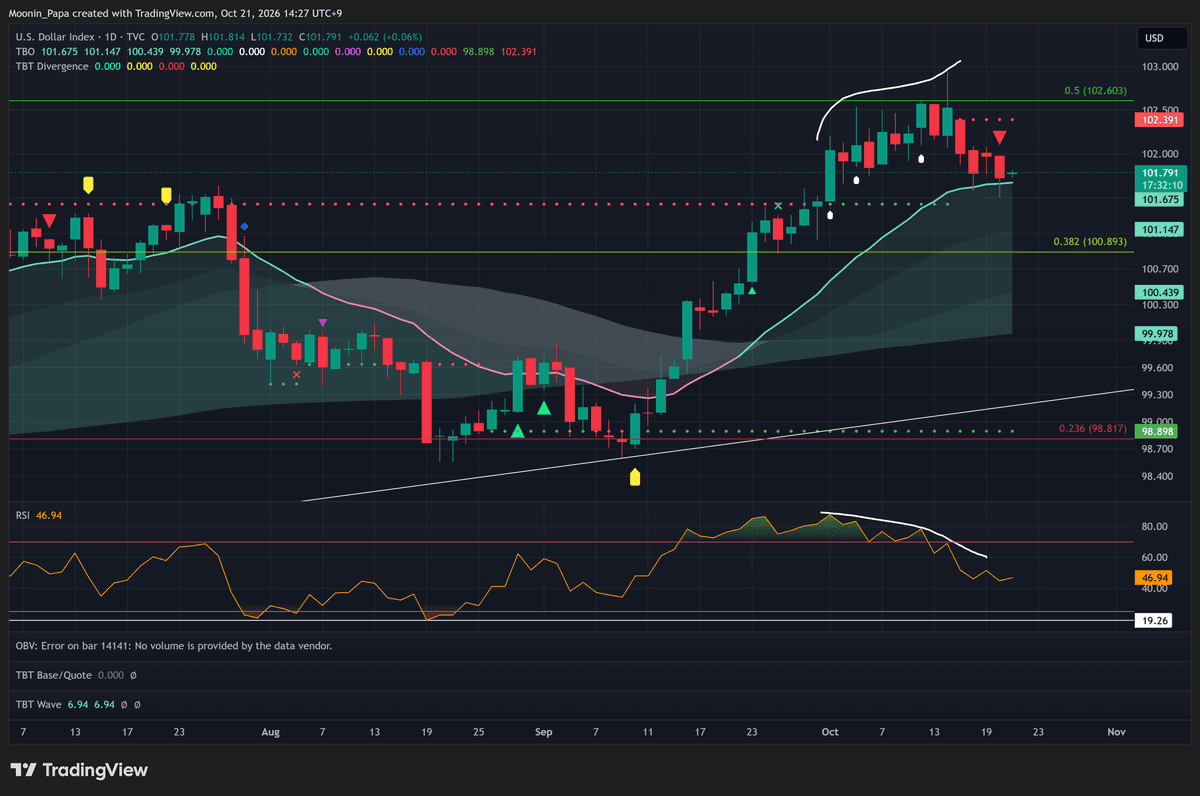Click the Aug label on the time axis
Viewport: 1200px width, 796px height.
pos(270,732)
